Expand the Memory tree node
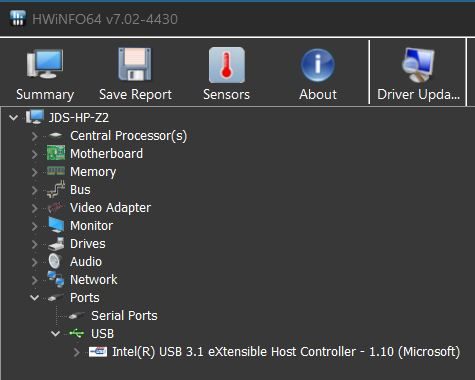This screenshot has height=380, width=475. tap(35, 172)
